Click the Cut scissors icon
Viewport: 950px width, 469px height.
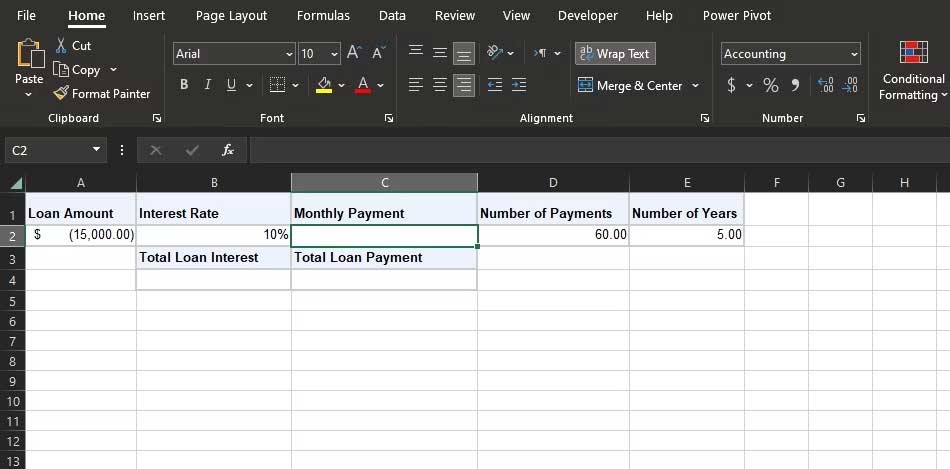62,46
